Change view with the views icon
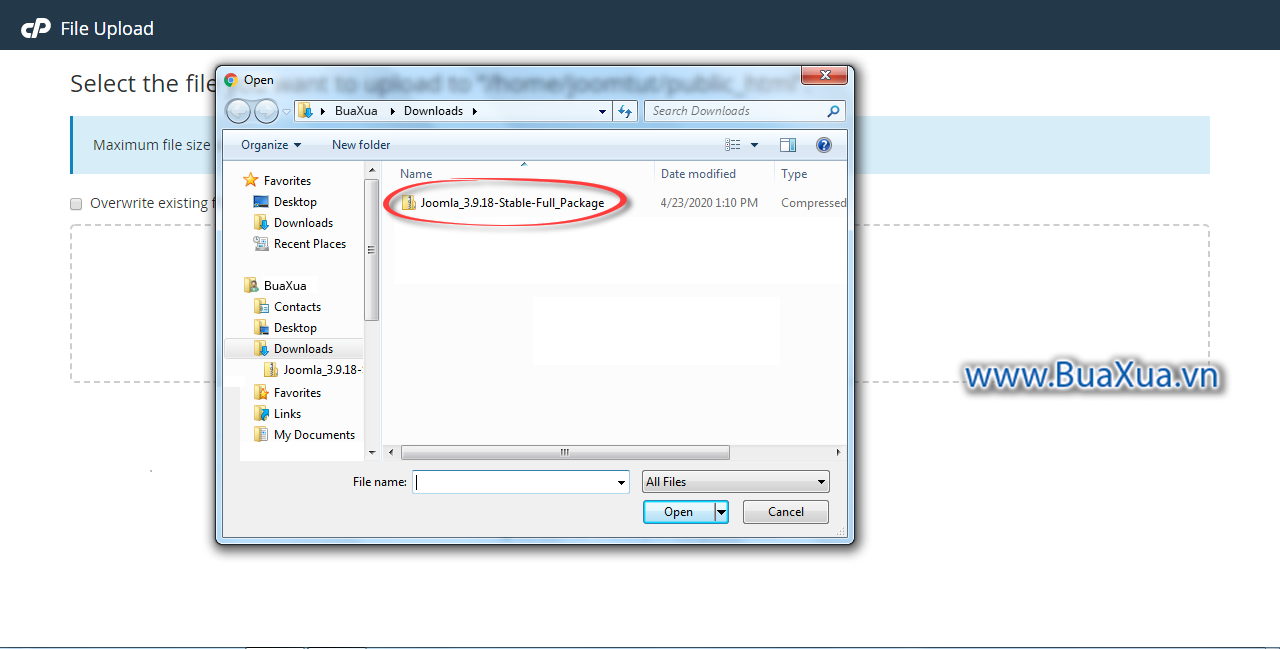This screenshot has width=1280, height=649. (733, 145)
